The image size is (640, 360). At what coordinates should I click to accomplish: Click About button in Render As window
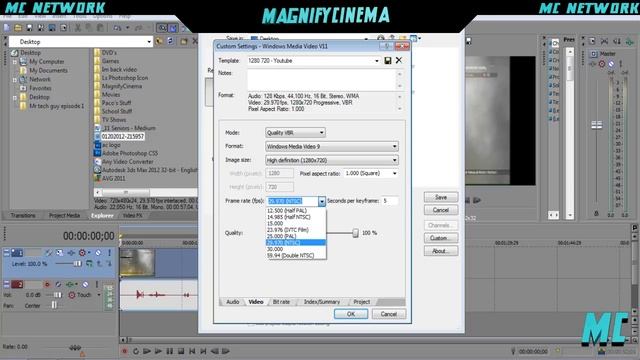(x=441, y=251)
